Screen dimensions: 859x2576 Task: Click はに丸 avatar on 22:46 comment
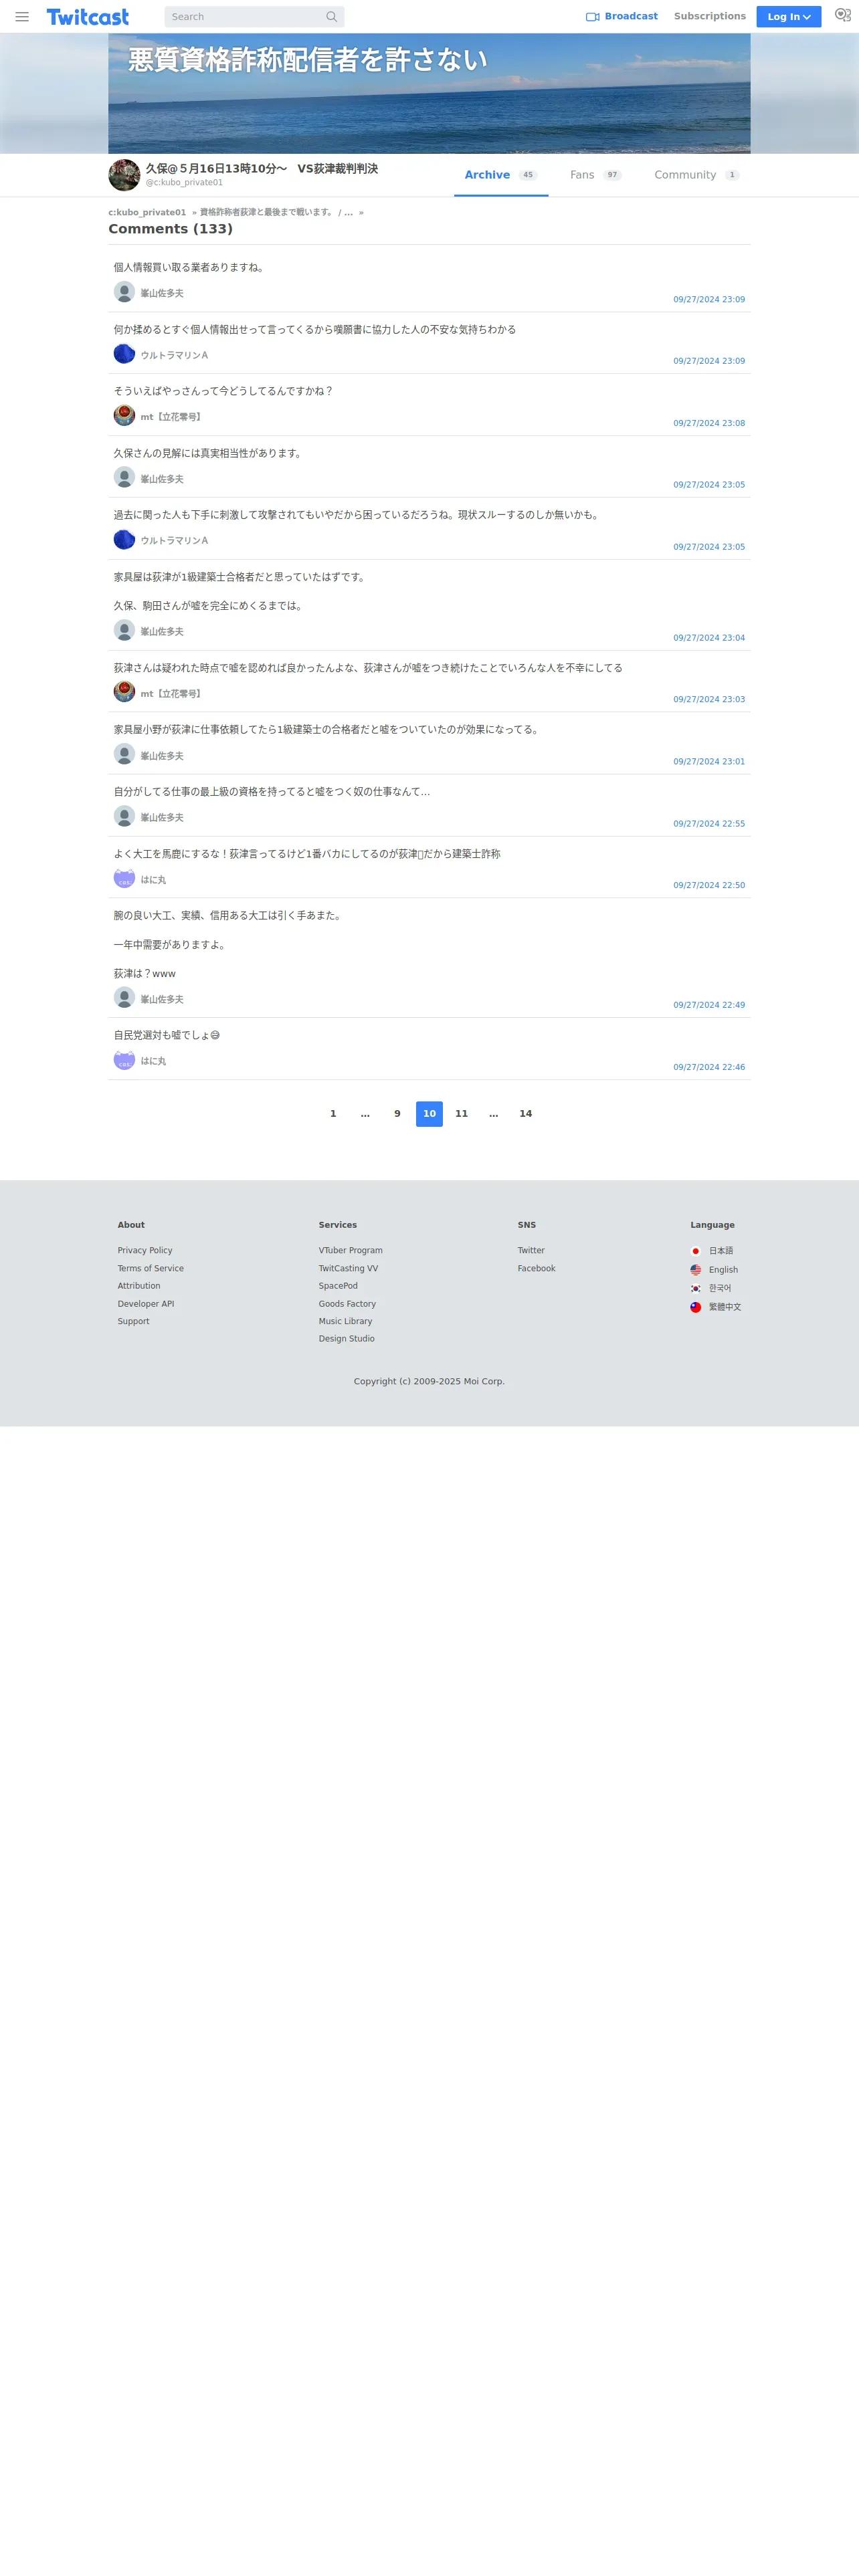click(x=124, y=1060)
